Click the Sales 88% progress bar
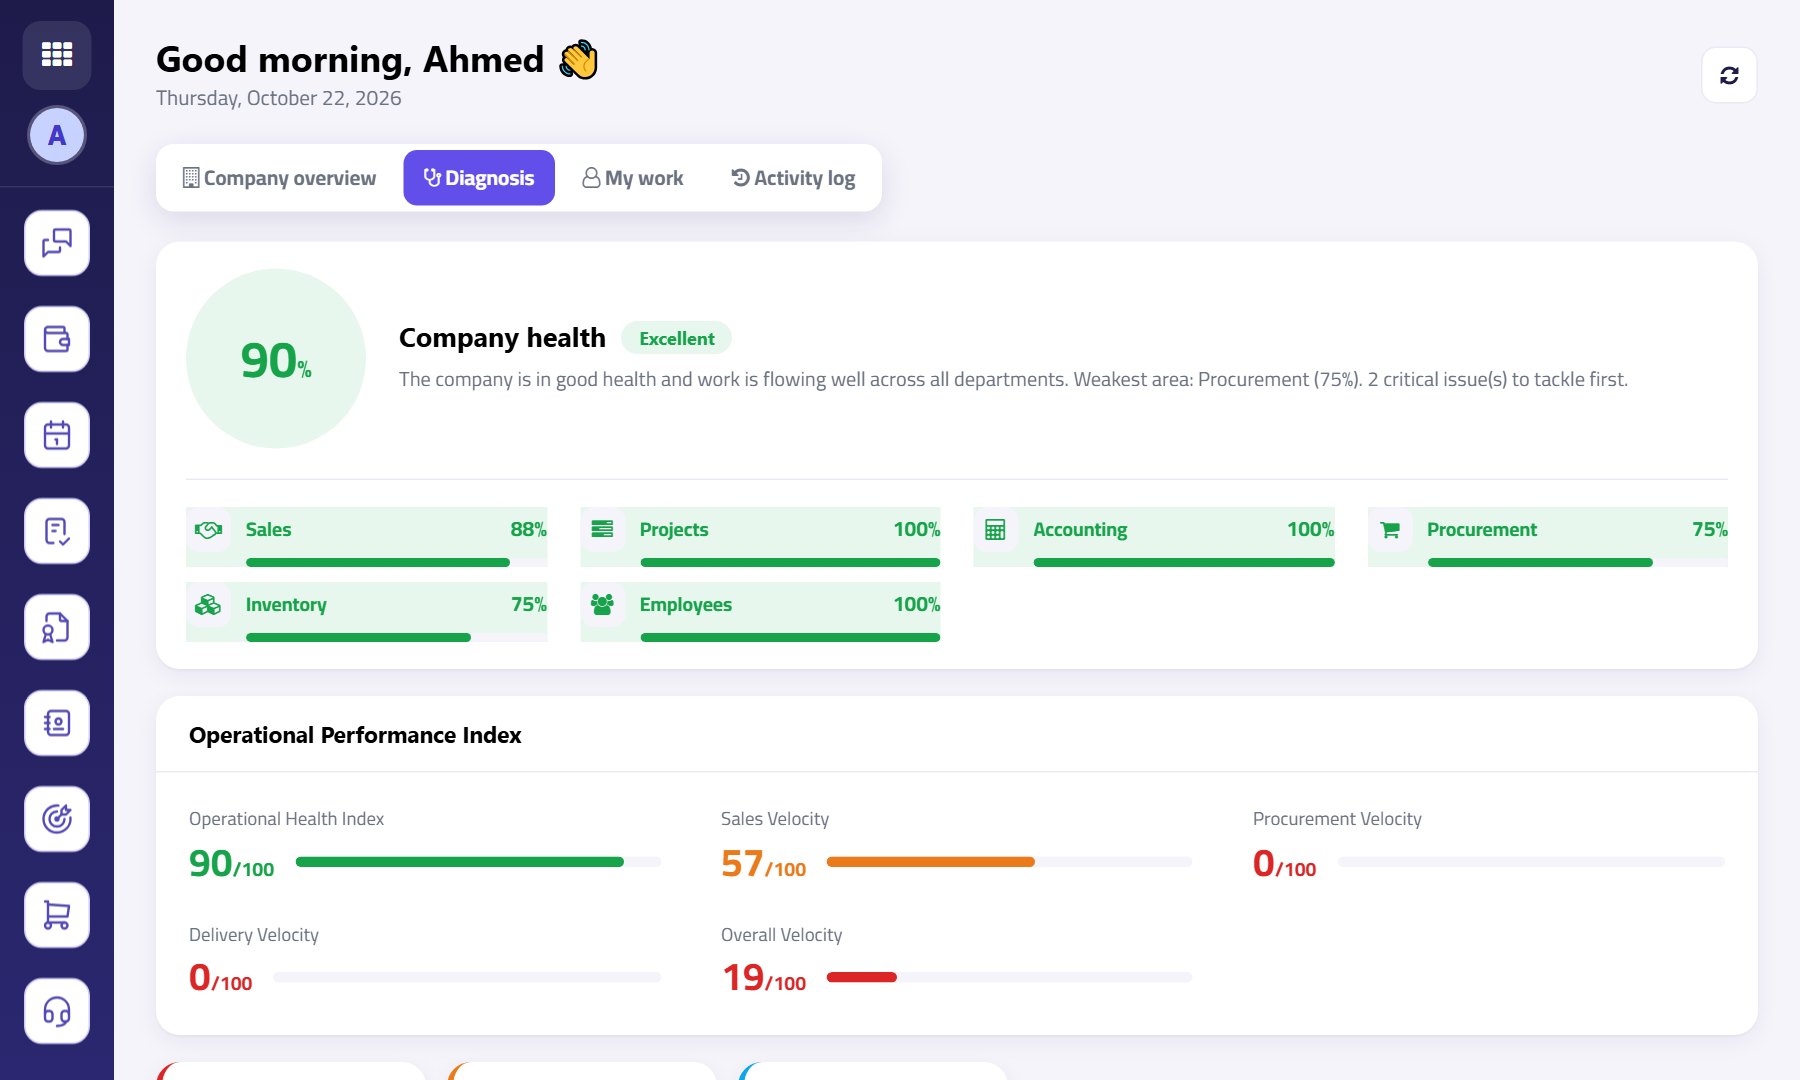 (397, 562)
